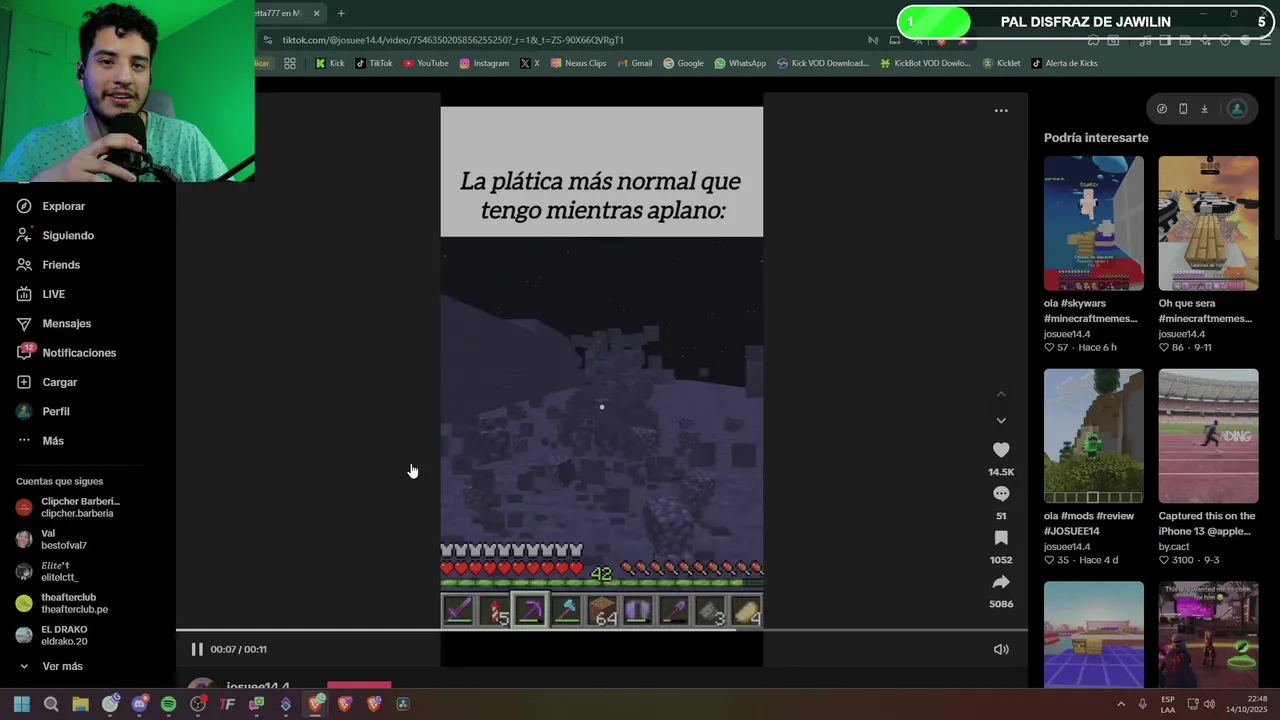The image size is (1280, 720).
Task: Open Alerta de Kicks bookmark
Action: click(1063, 63)
